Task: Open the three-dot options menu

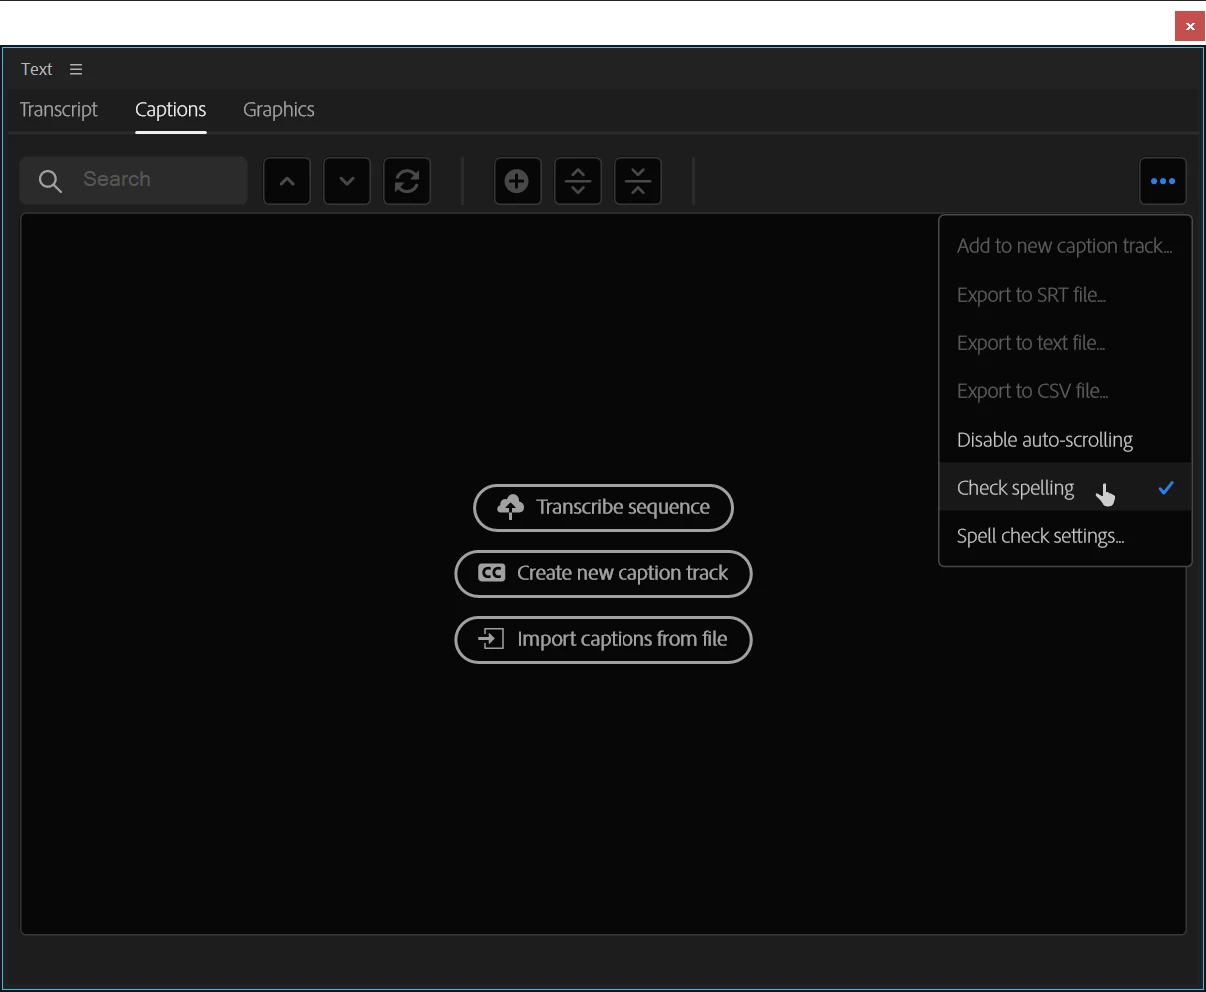Action: [1163, 181]
